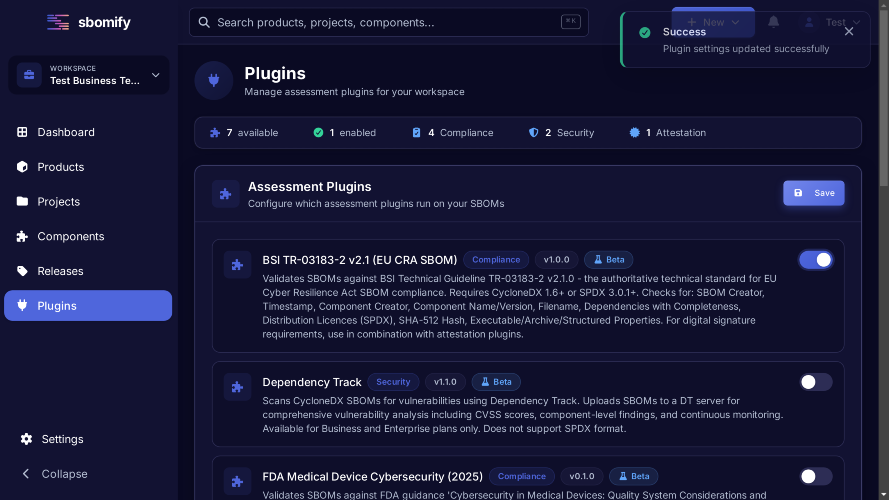Open the New dropdown menu
Viewport: 889px width, 500px height.
[x=713, y=22]
